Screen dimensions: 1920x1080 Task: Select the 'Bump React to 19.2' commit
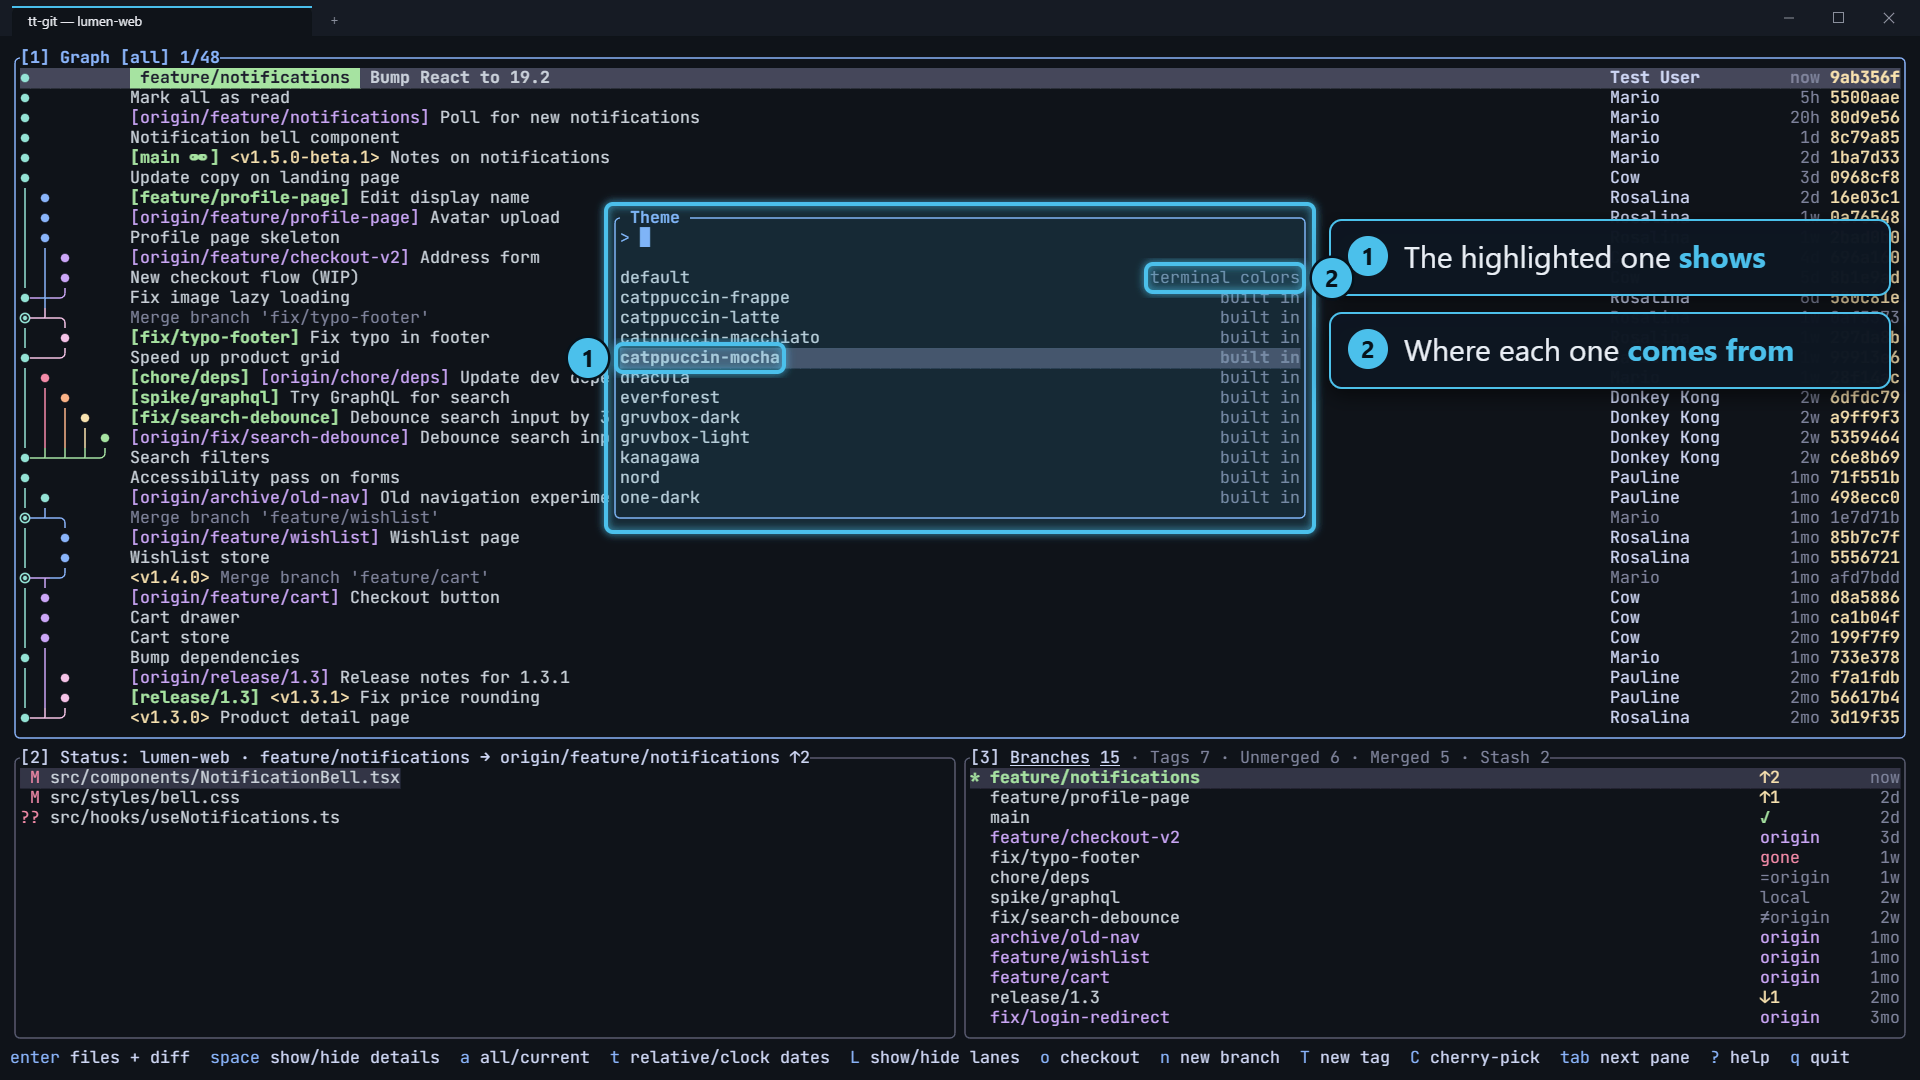tap(960, 77)
